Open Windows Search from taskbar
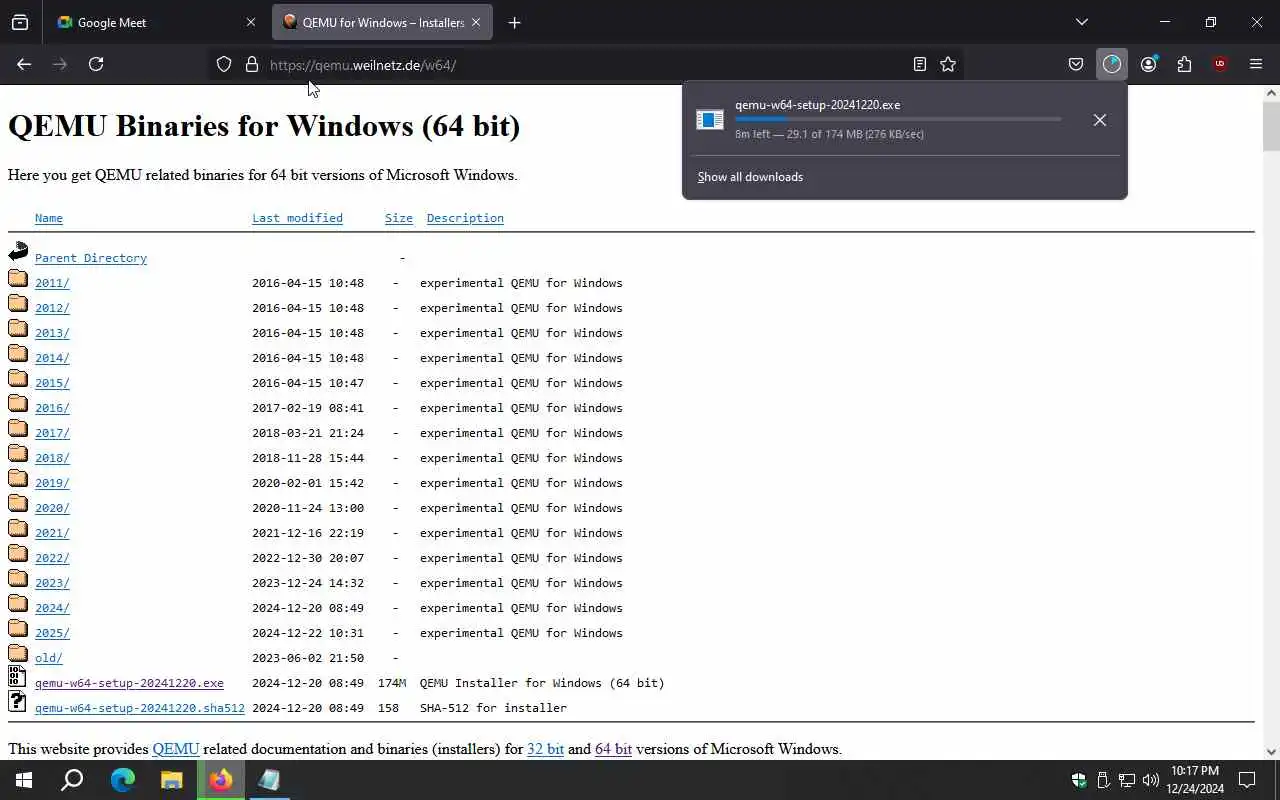 (72, 780)
